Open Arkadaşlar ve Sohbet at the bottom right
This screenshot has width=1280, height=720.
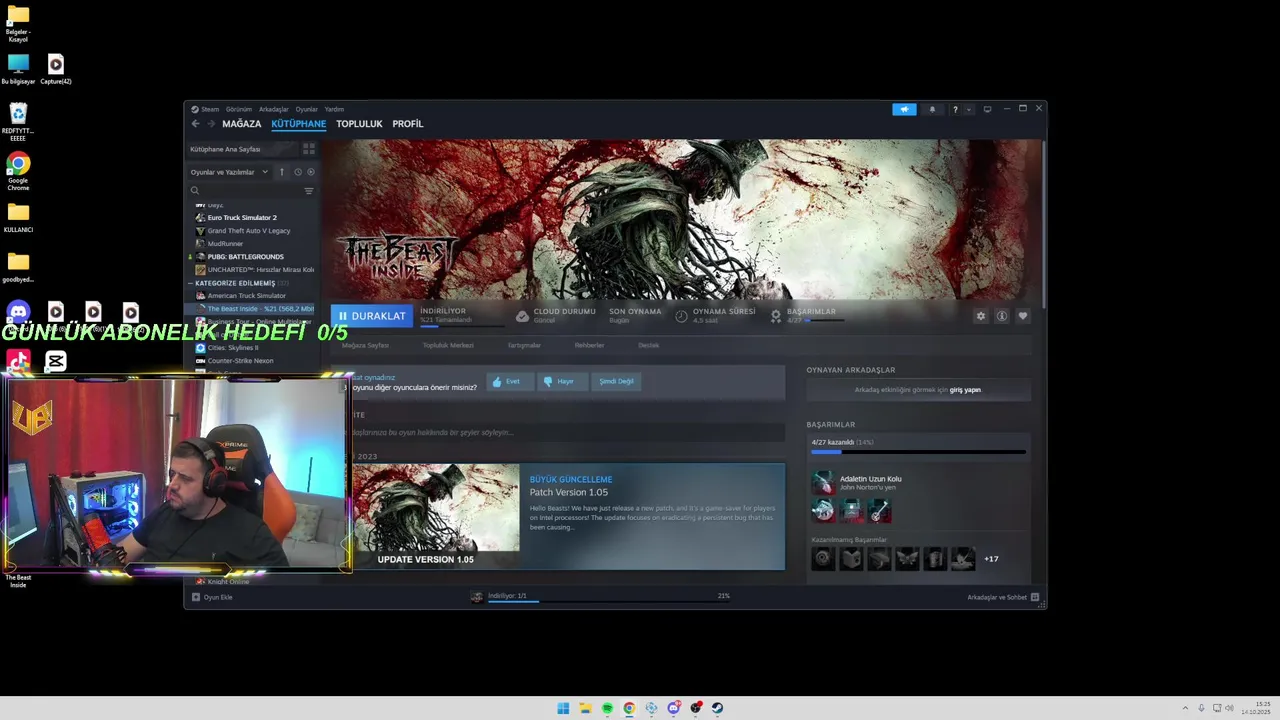click(1003, 597)
